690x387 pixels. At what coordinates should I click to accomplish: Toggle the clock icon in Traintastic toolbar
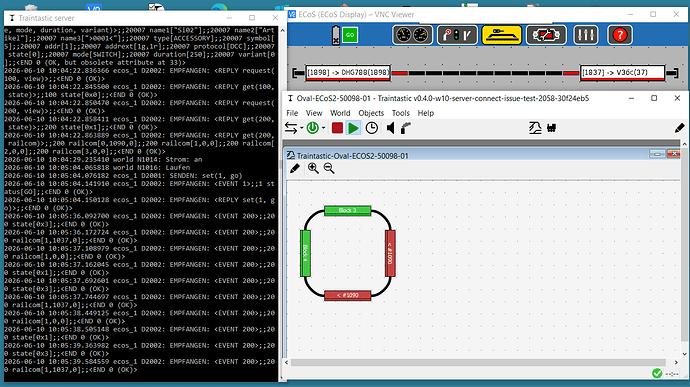point(372,128)
